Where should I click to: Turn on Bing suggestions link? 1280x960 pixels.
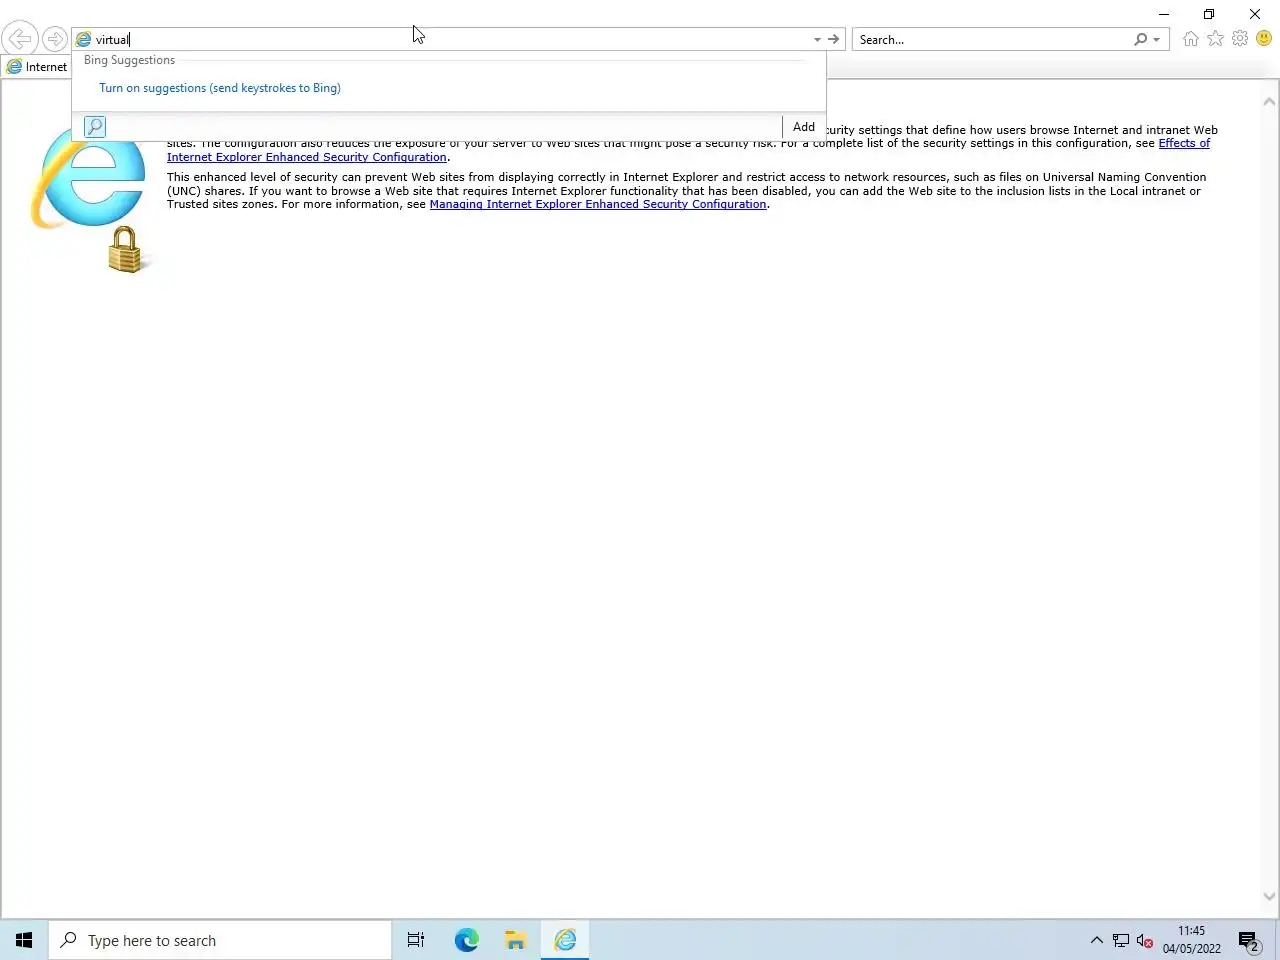[220, 88]
